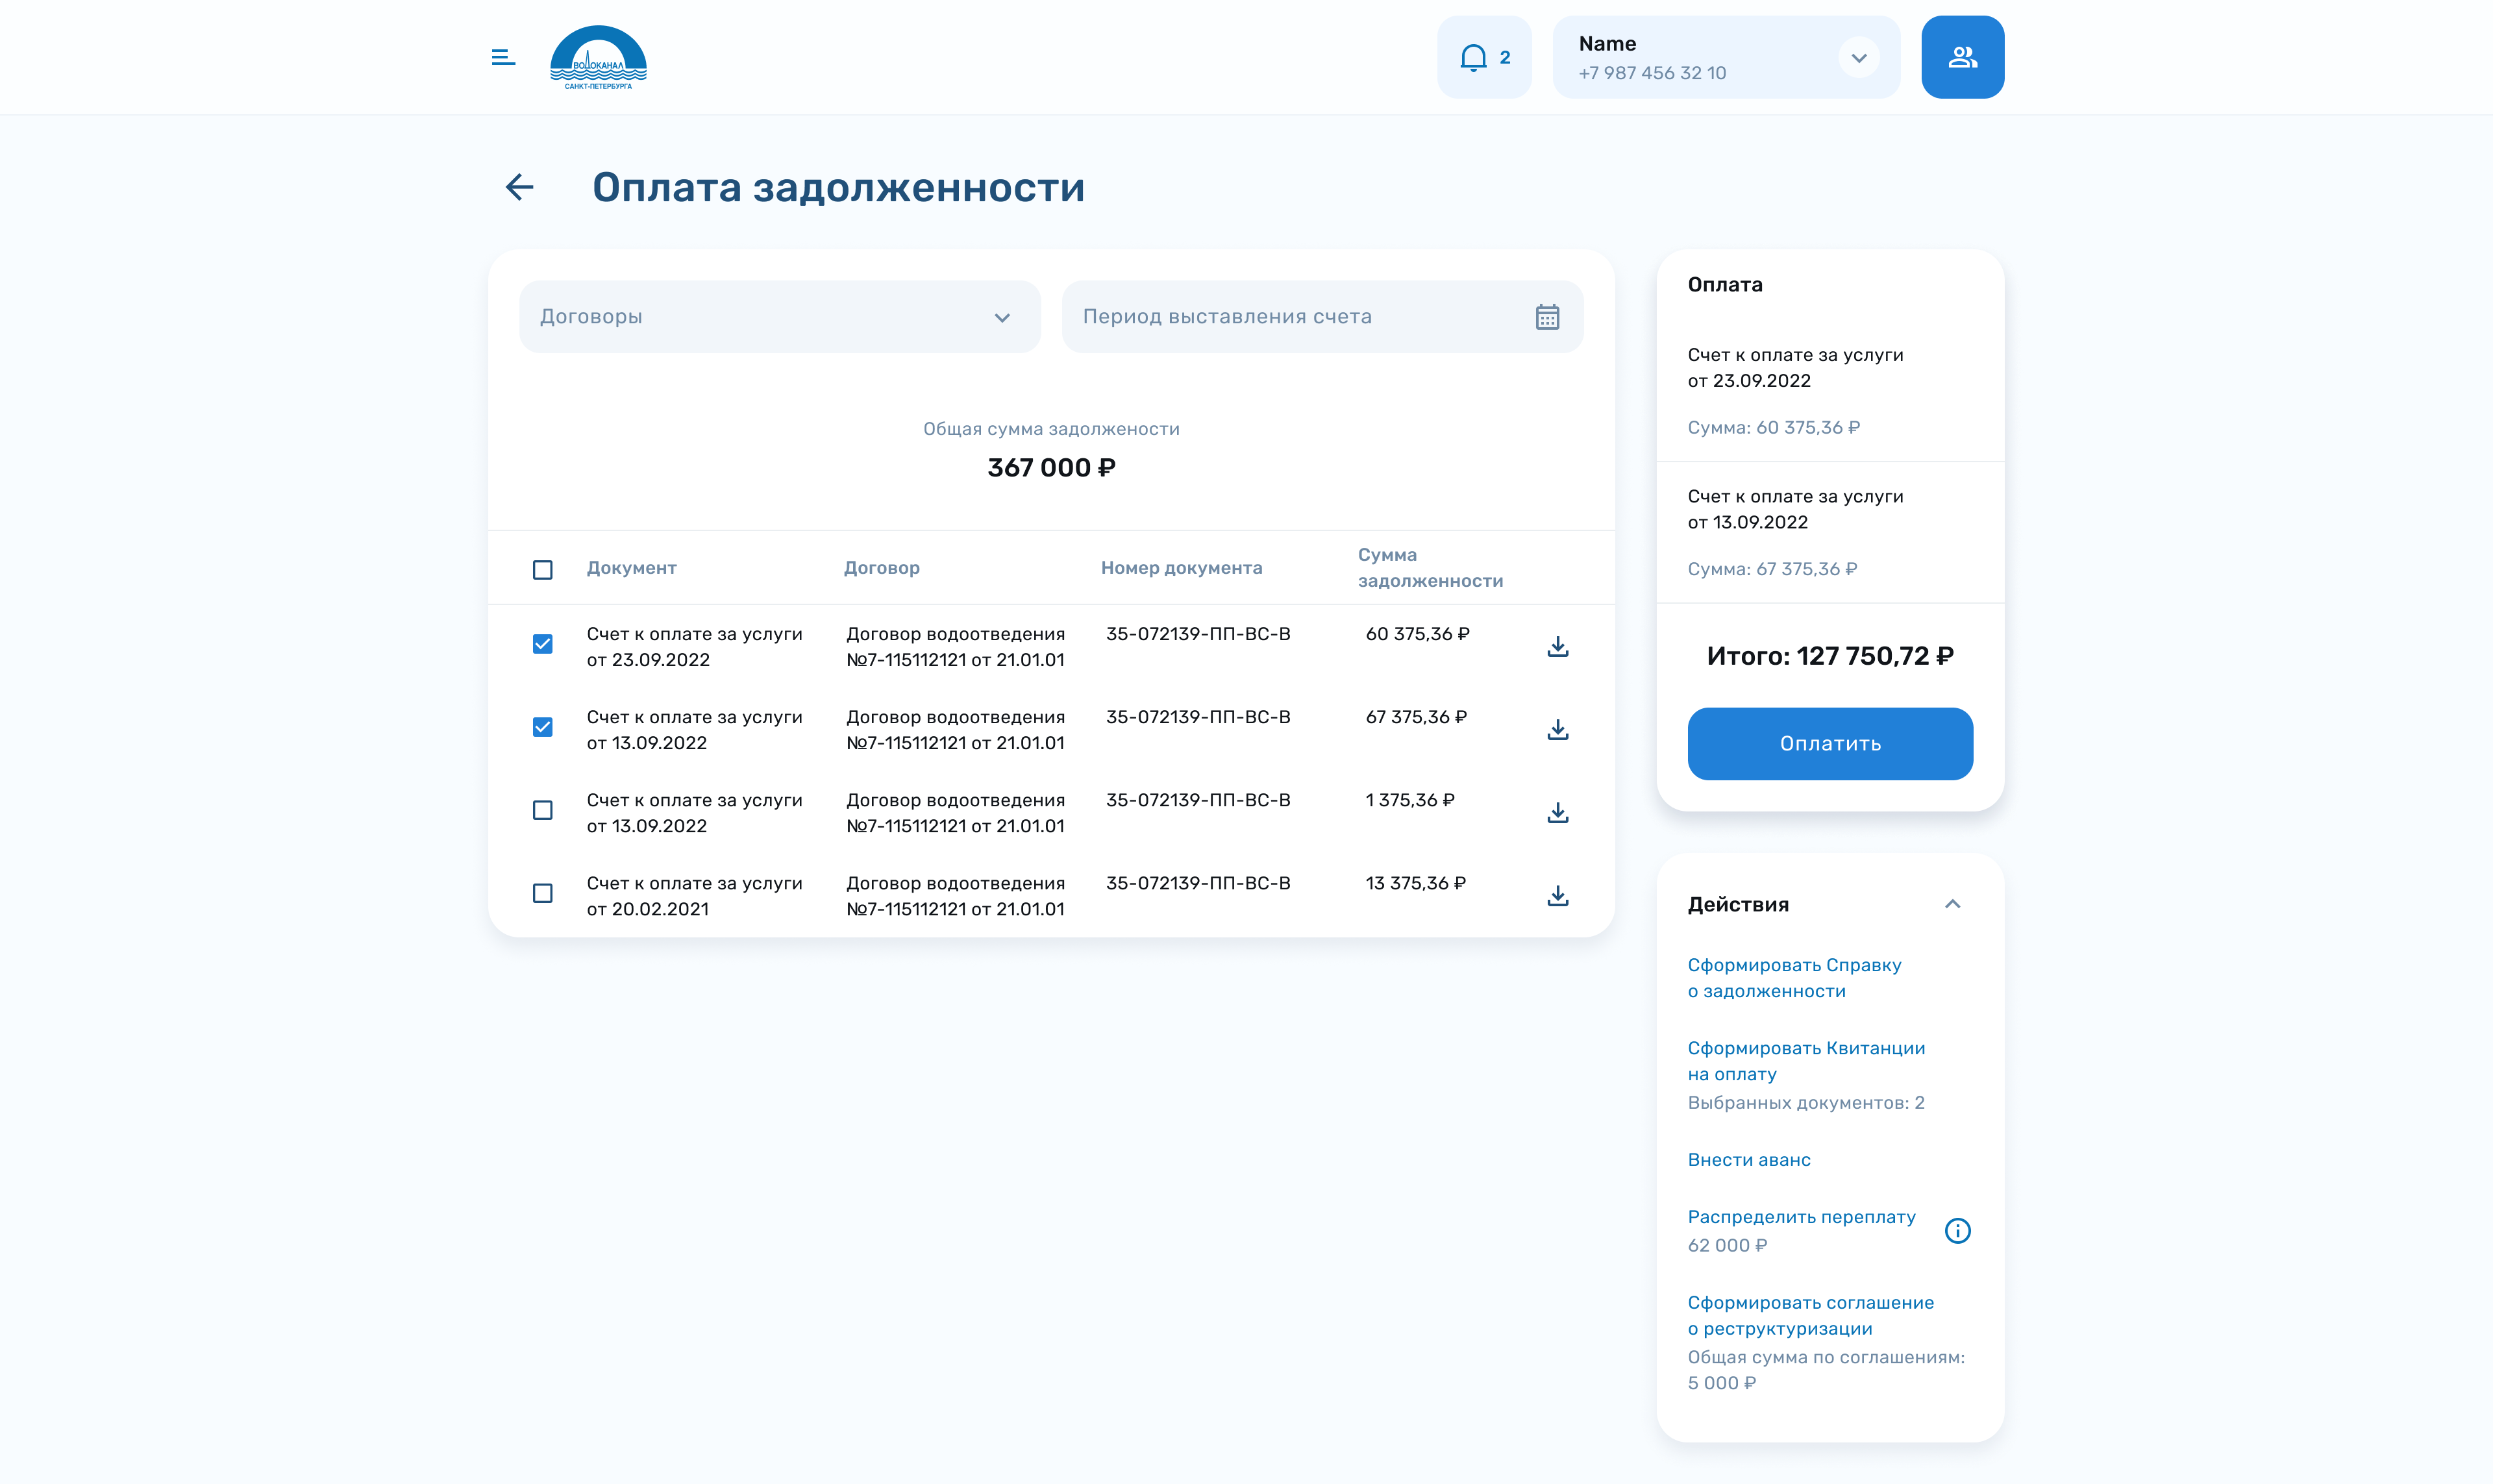Open notifications bell with 2 alerts
The width and height of the screenshot is (2493, 1484).
(1483, 57)
